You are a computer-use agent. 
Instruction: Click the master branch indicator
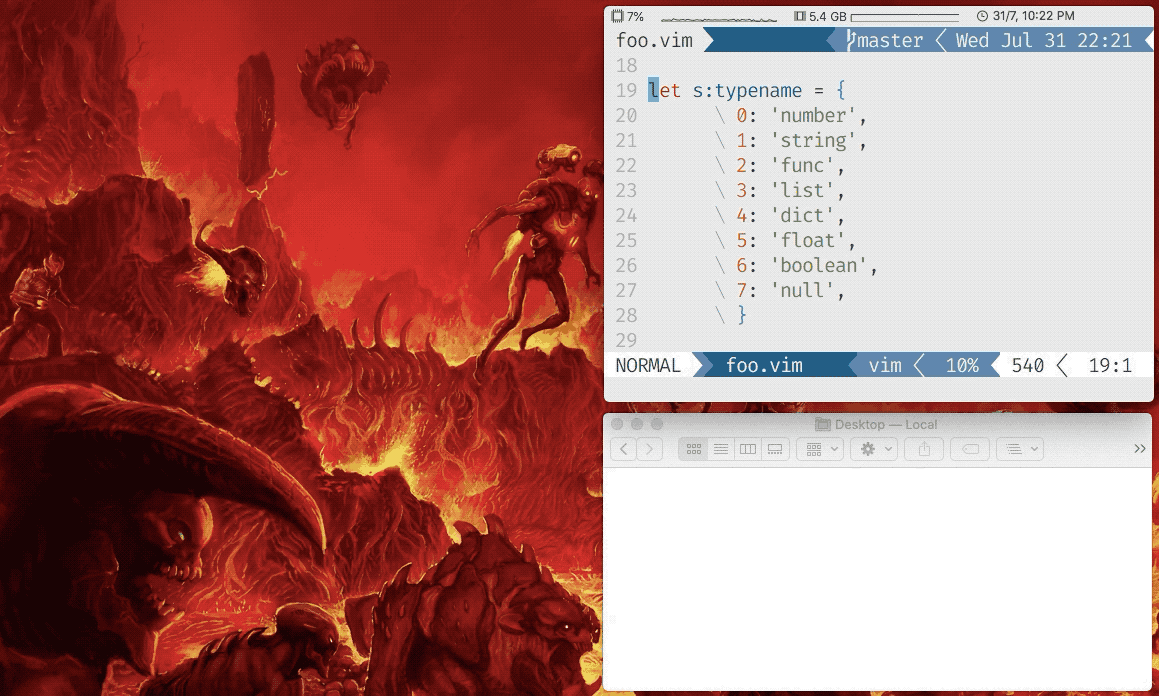pyautogui.click(x=885, y=40)
